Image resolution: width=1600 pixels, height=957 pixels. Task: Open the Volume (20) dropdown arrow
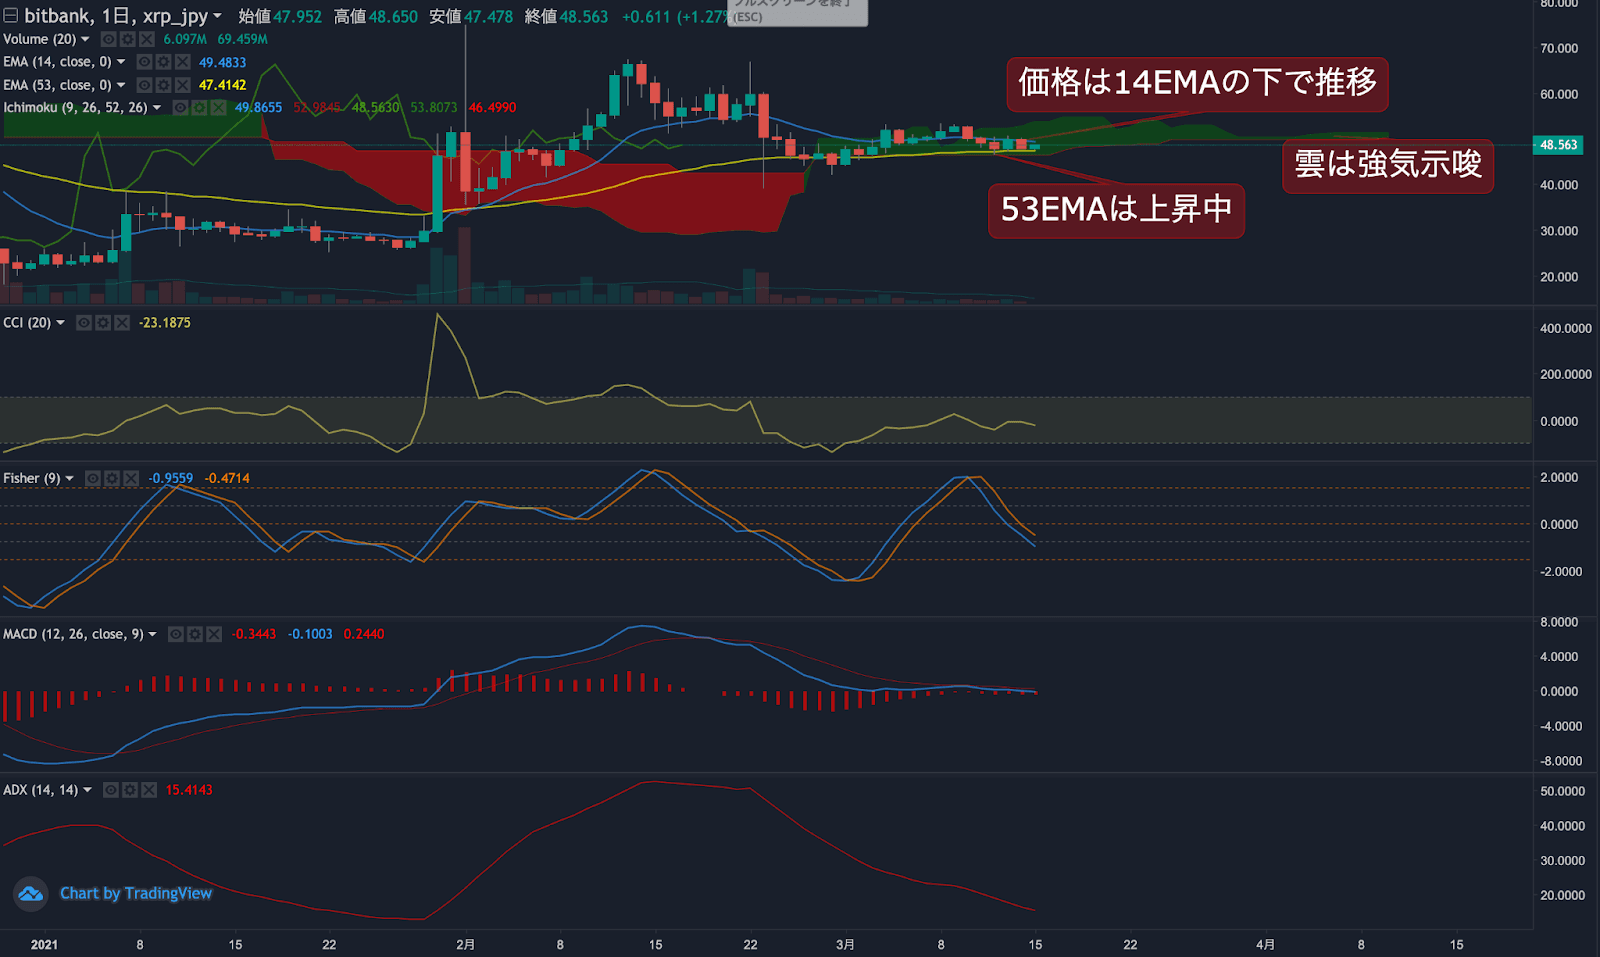pyautogui.click(x=85, y=39)
